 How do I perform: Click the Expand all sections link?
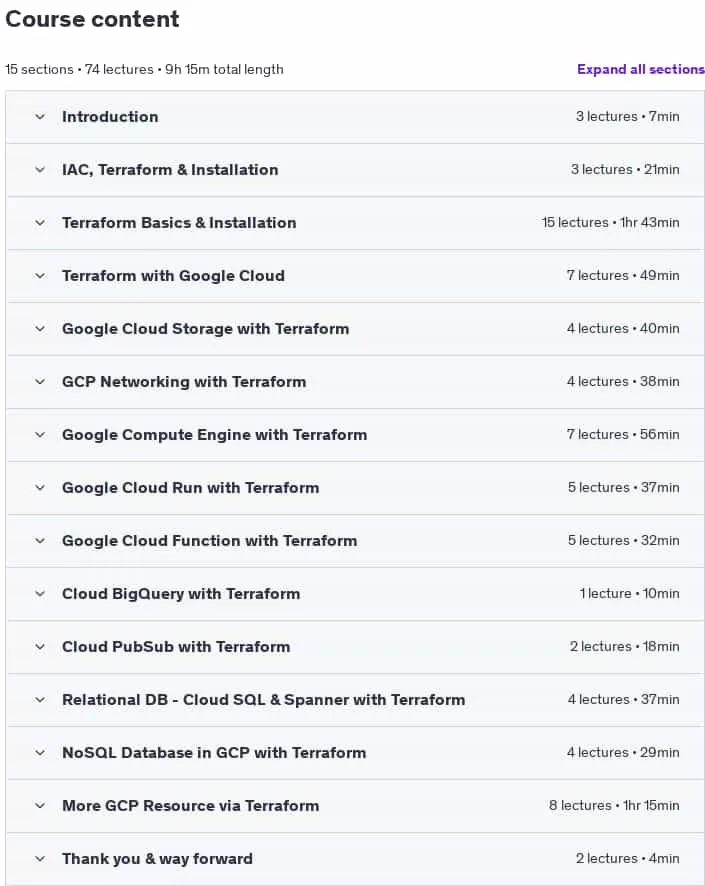click(641, 70)
